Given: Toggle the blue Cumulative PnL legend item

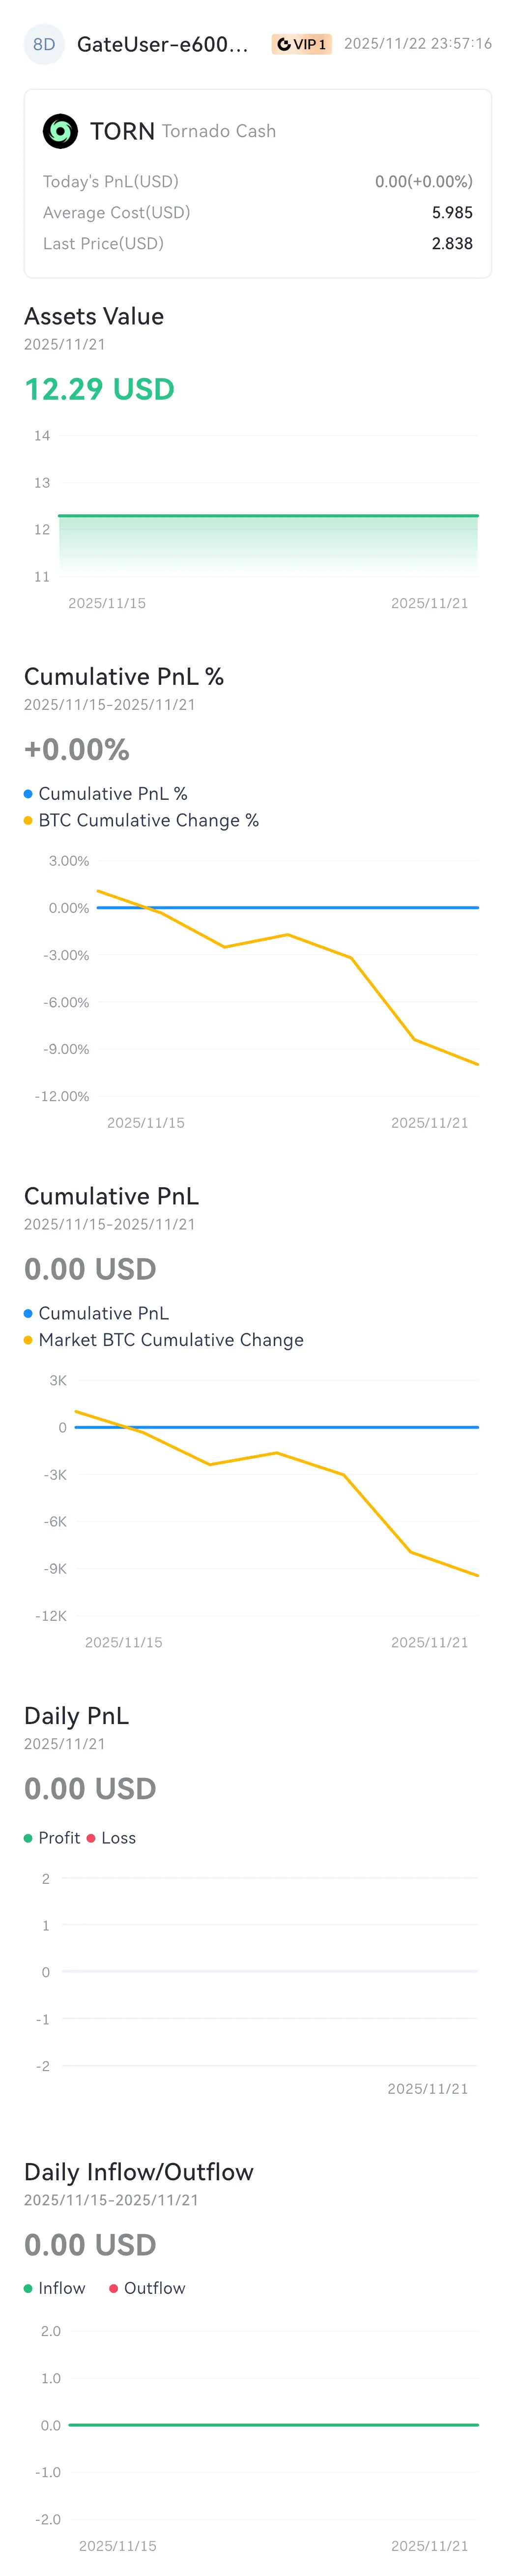Looking at the screenshot, I should [96, 1313].
